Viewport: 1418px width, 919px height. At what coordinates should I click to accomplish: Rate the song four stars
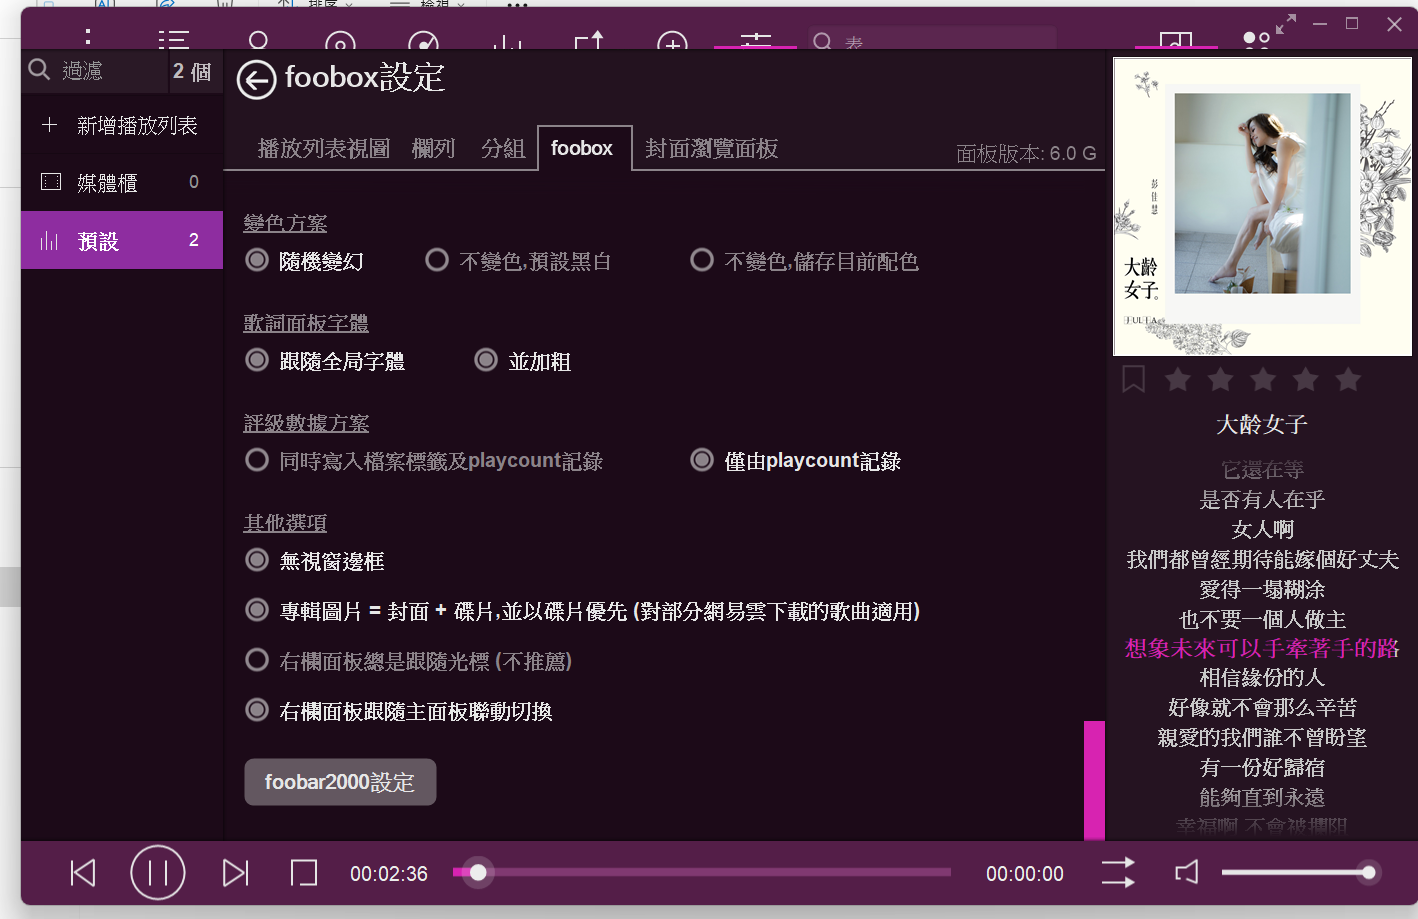1306,379
